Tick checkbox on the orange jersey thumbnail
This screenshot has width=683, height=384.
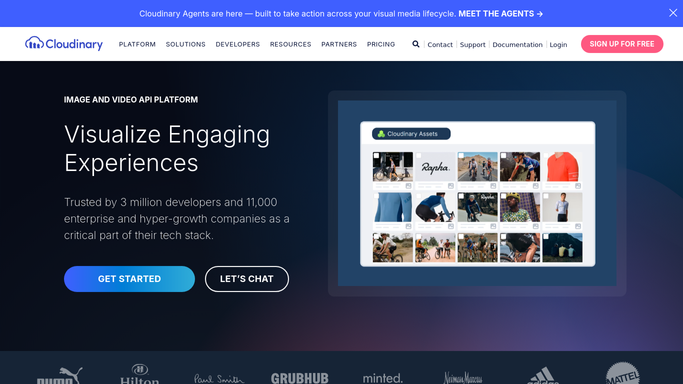546,155
